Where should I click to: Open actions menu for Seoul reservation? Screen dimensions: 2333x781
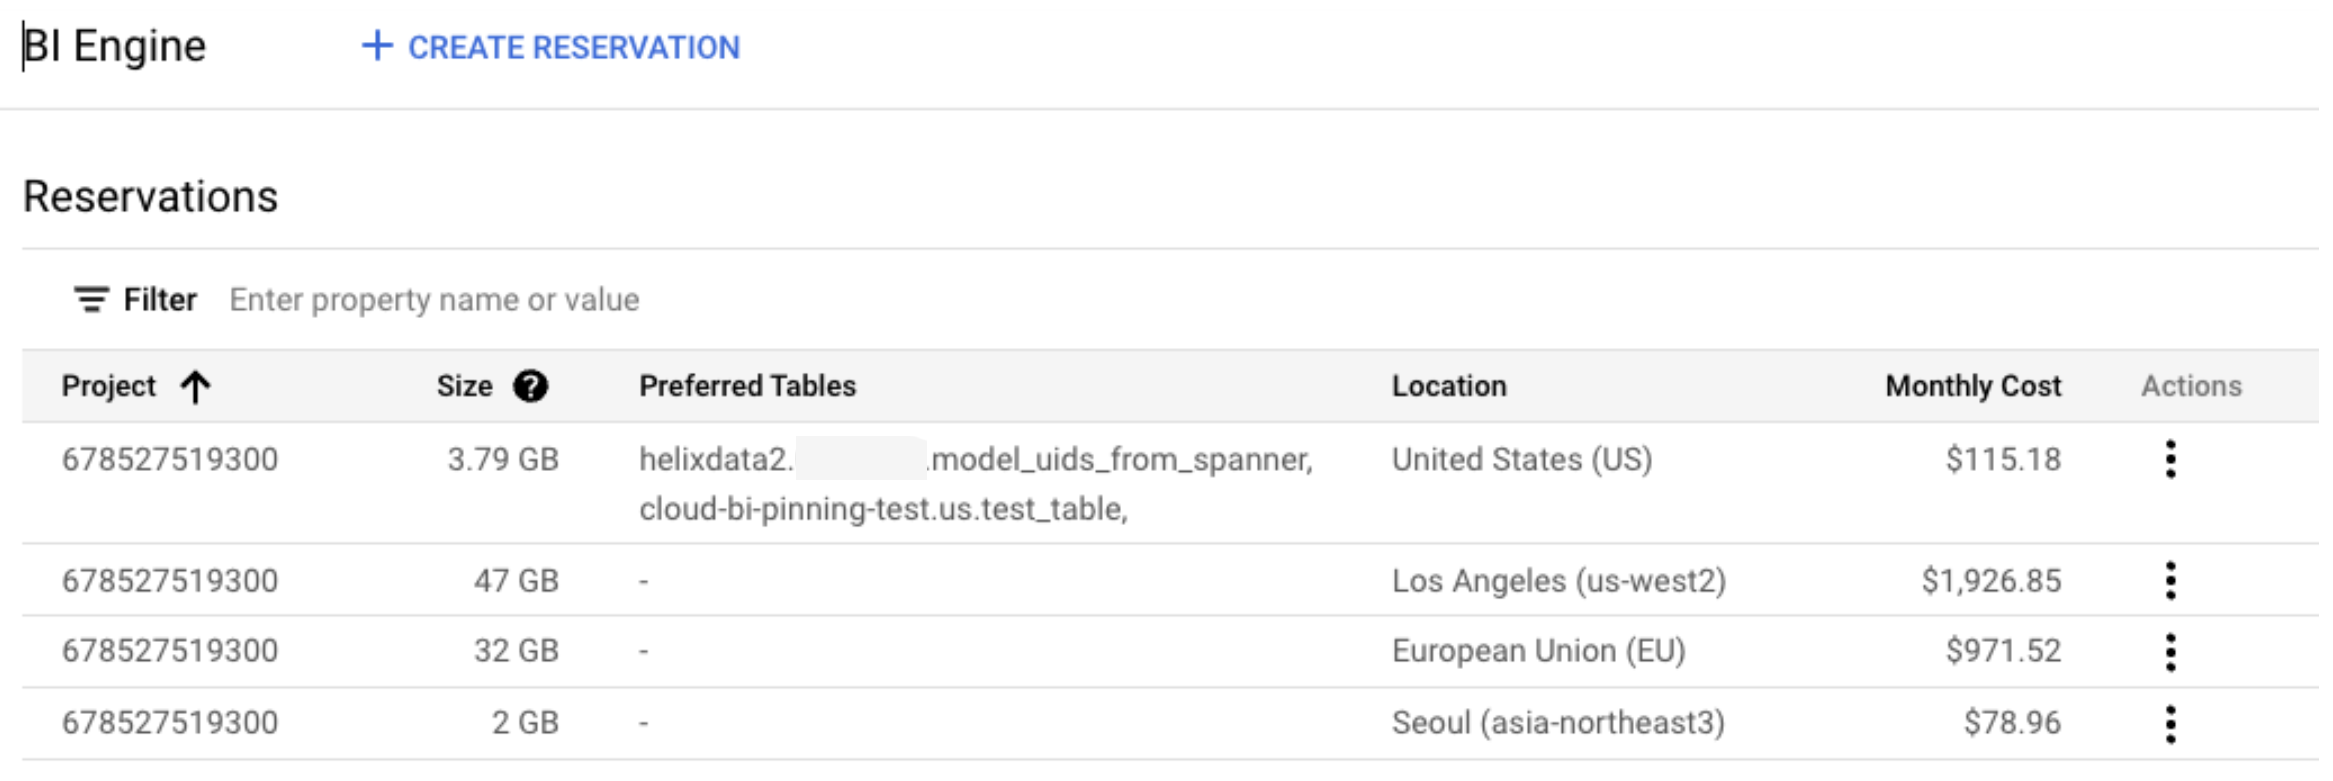pos(2170,724)
